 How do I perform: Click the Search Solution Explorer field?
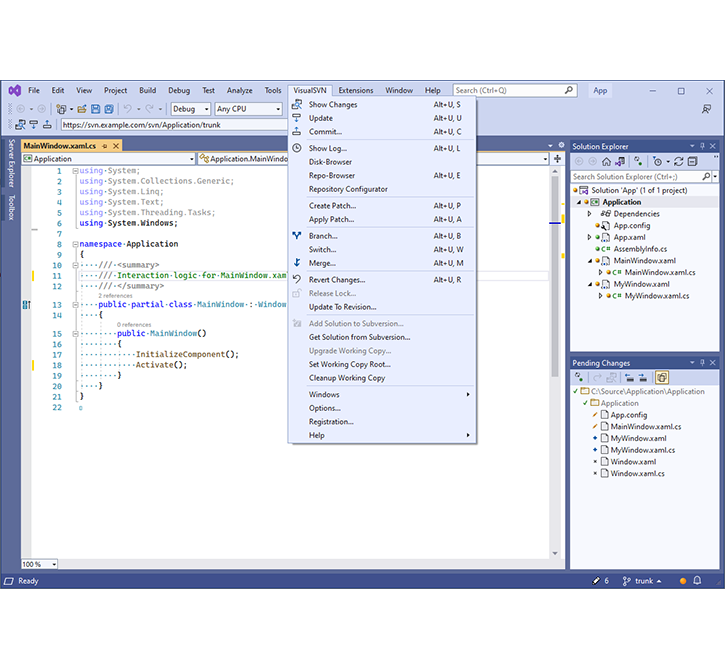coord(637,177)
